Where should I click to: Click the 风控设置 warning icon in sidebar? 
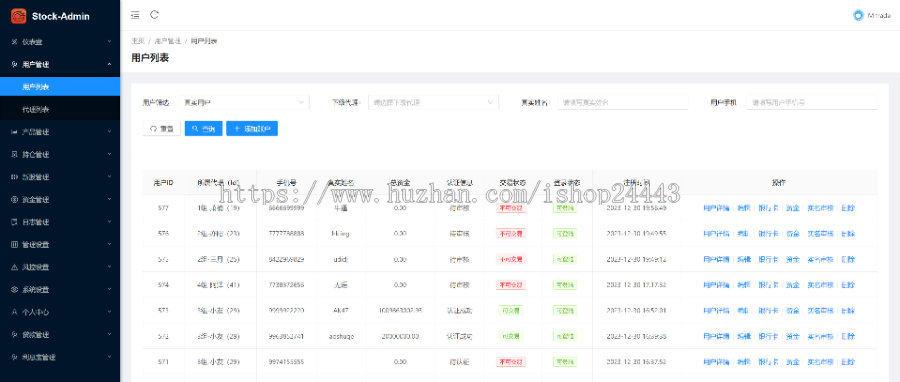coord(15,267)
